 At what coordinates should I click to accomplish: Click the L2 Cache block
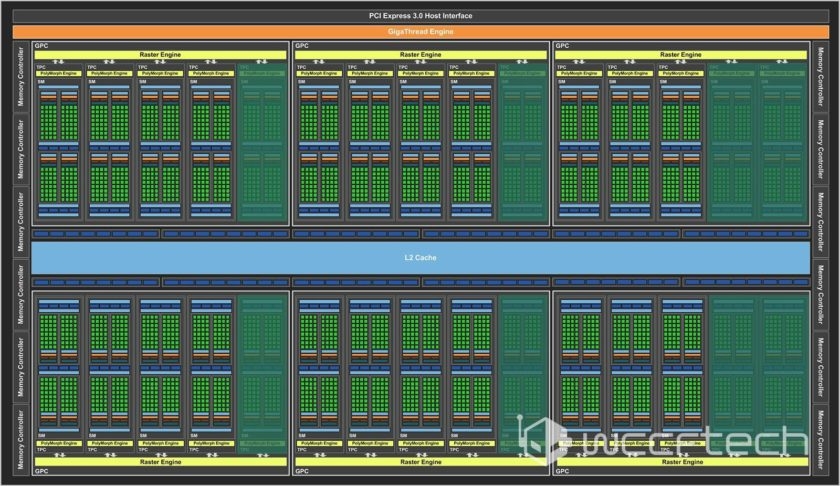(419, 258)
